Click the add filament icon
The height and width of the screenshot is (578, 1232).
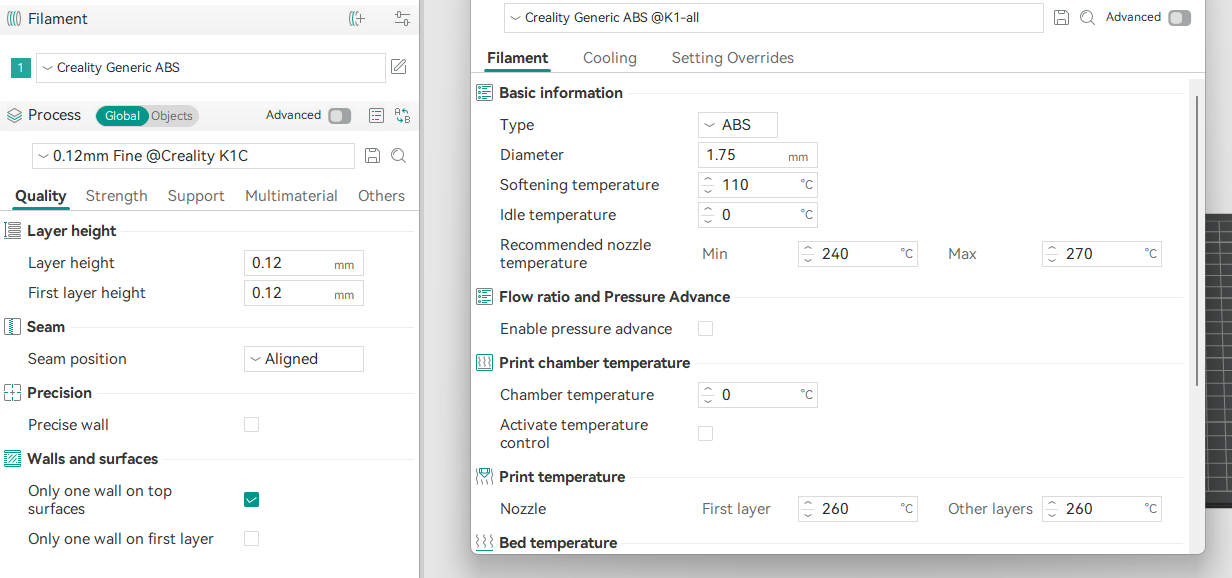(x=356, y=19)
